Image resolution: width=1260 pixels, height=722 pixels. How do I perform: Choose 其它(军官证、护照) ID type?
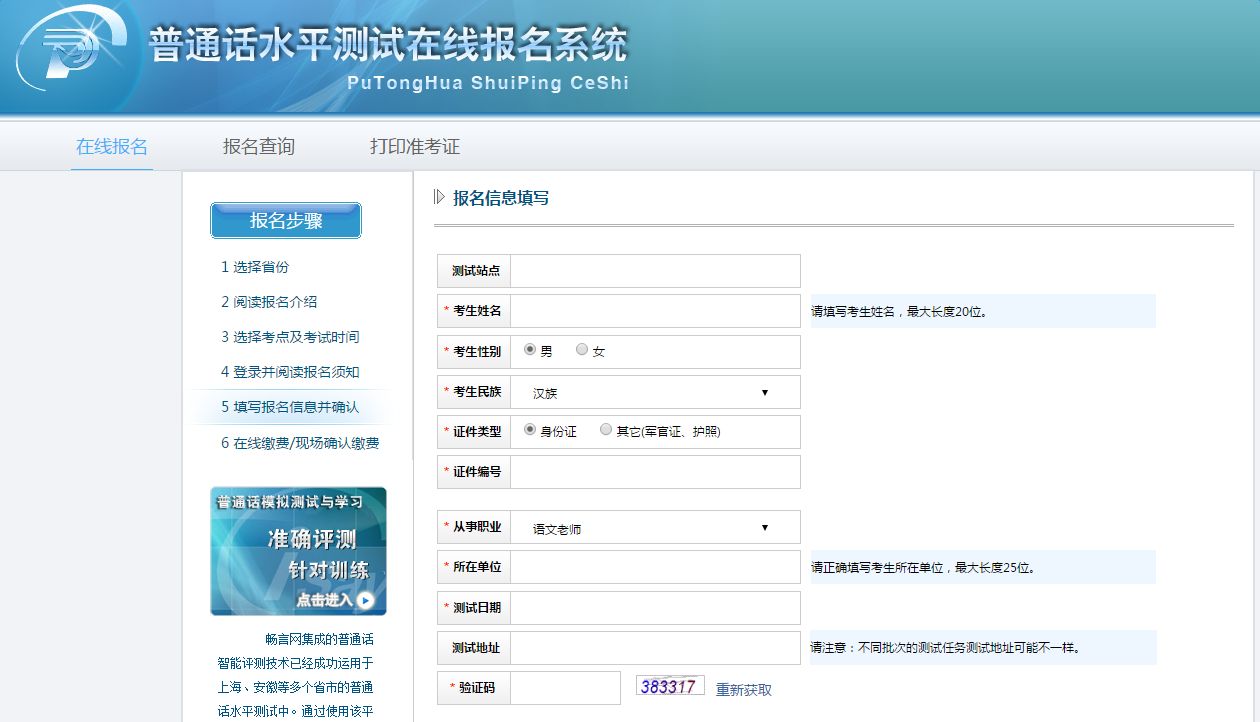[606, 430]
